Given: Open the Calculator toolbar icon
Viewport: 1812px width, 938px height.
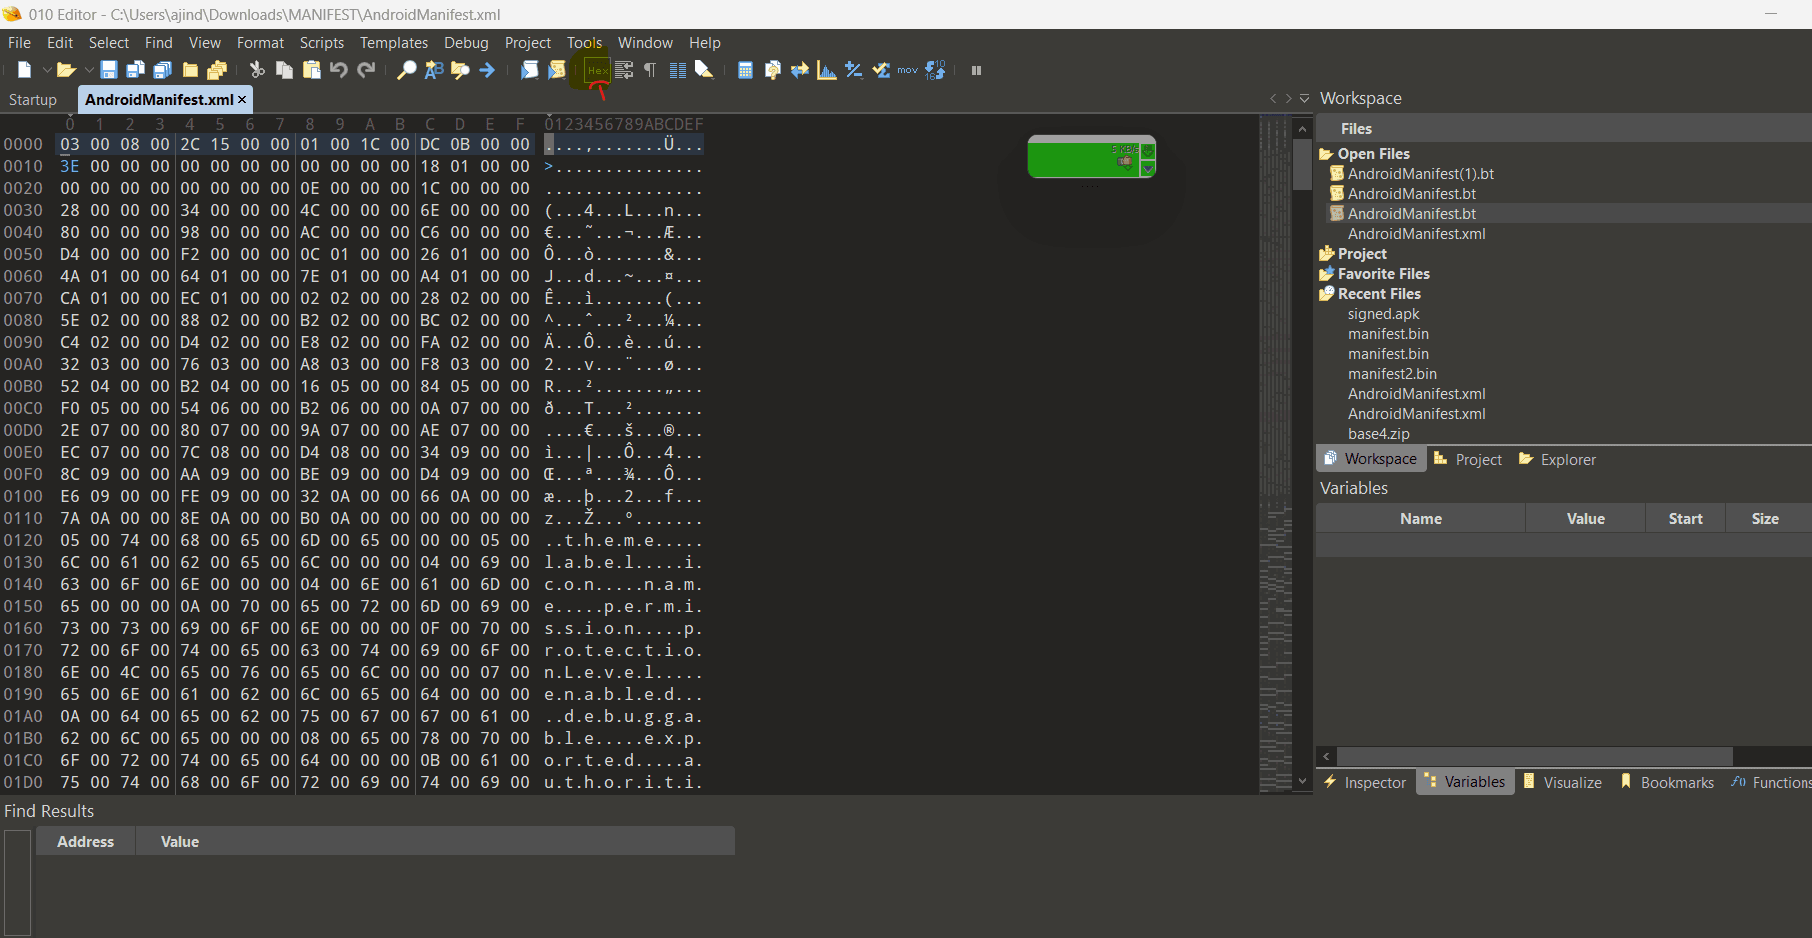Looking at the screenshot, I should click(x=745, y=70).
